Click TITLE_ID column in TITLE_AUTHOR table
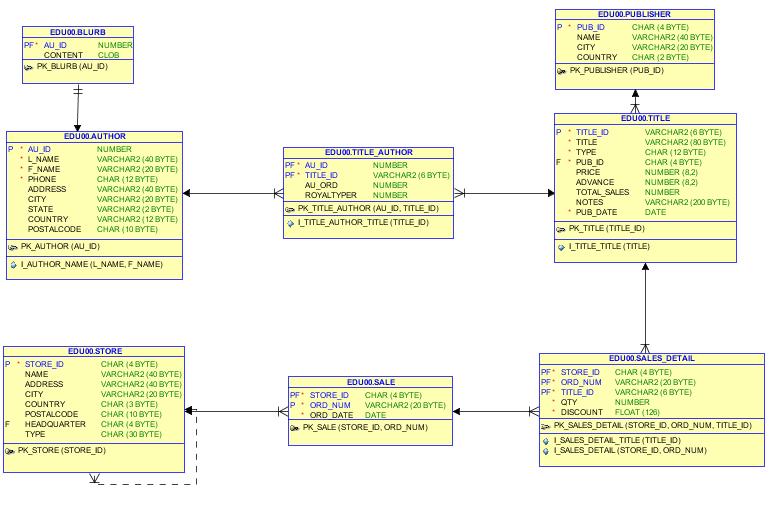 (x=321, y=175)
